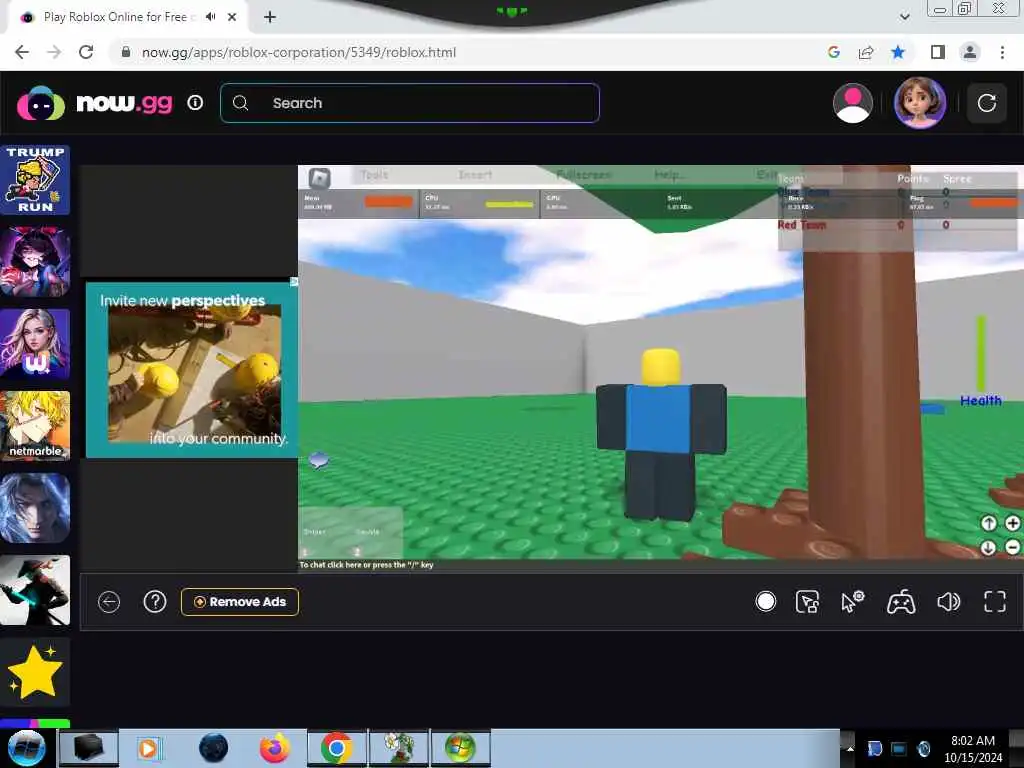Start recording with the white circle button
Screen dimensions: 1024x768
[765, 601]
